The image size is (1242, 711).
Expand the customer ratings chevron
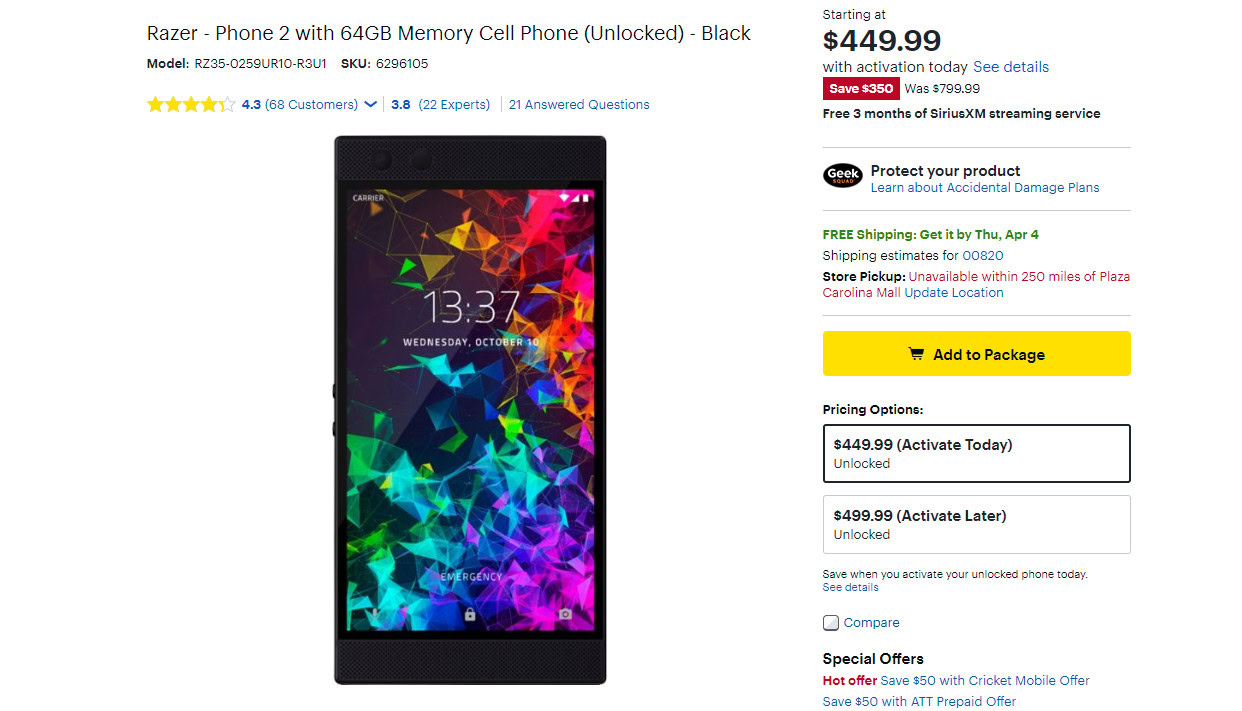pyautogui.click(x=371, y=105)
